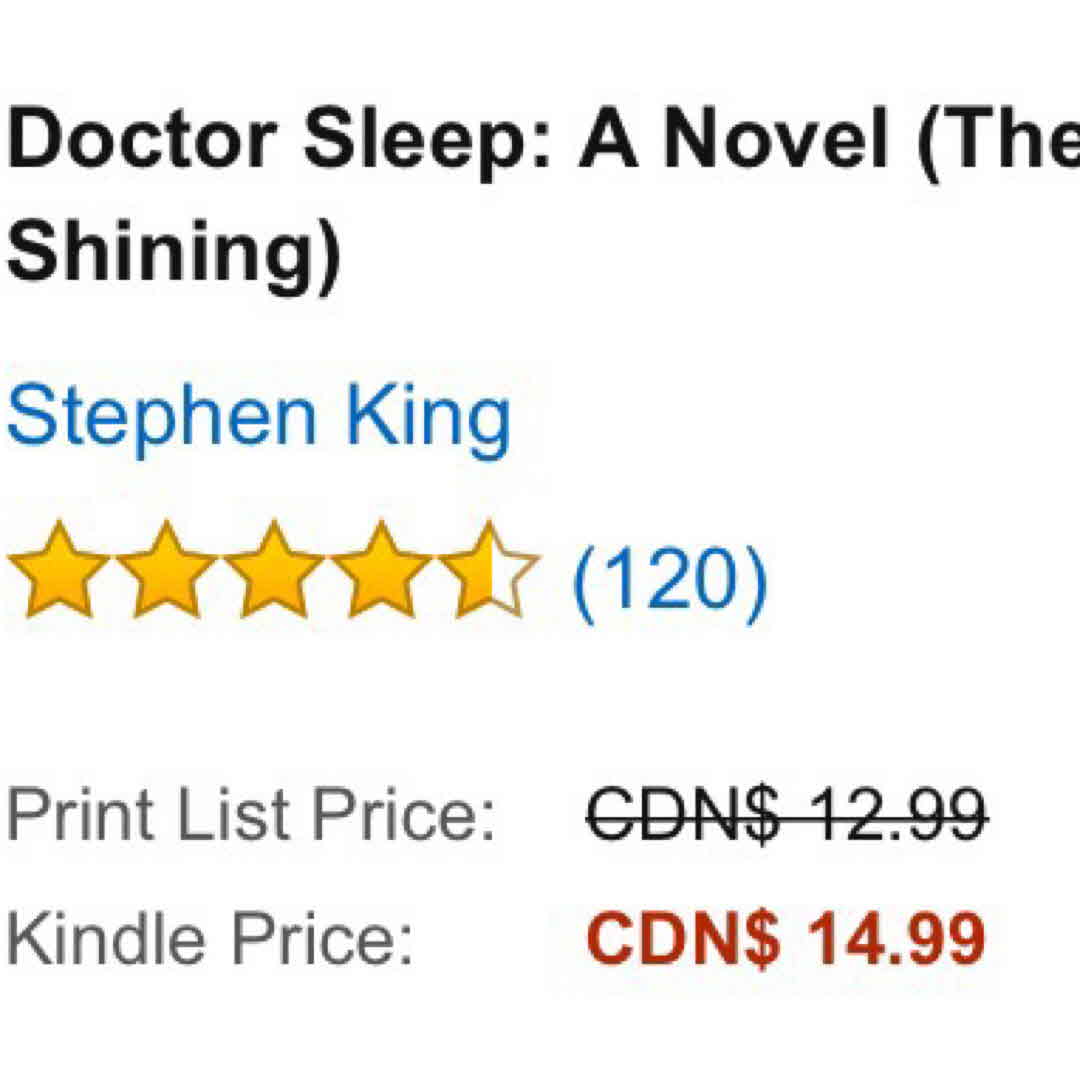This screenshot has width=1080, height=1080.
Task: Click the struck-through CDN$ 12.99 price
Action: [x=787, y=815]
